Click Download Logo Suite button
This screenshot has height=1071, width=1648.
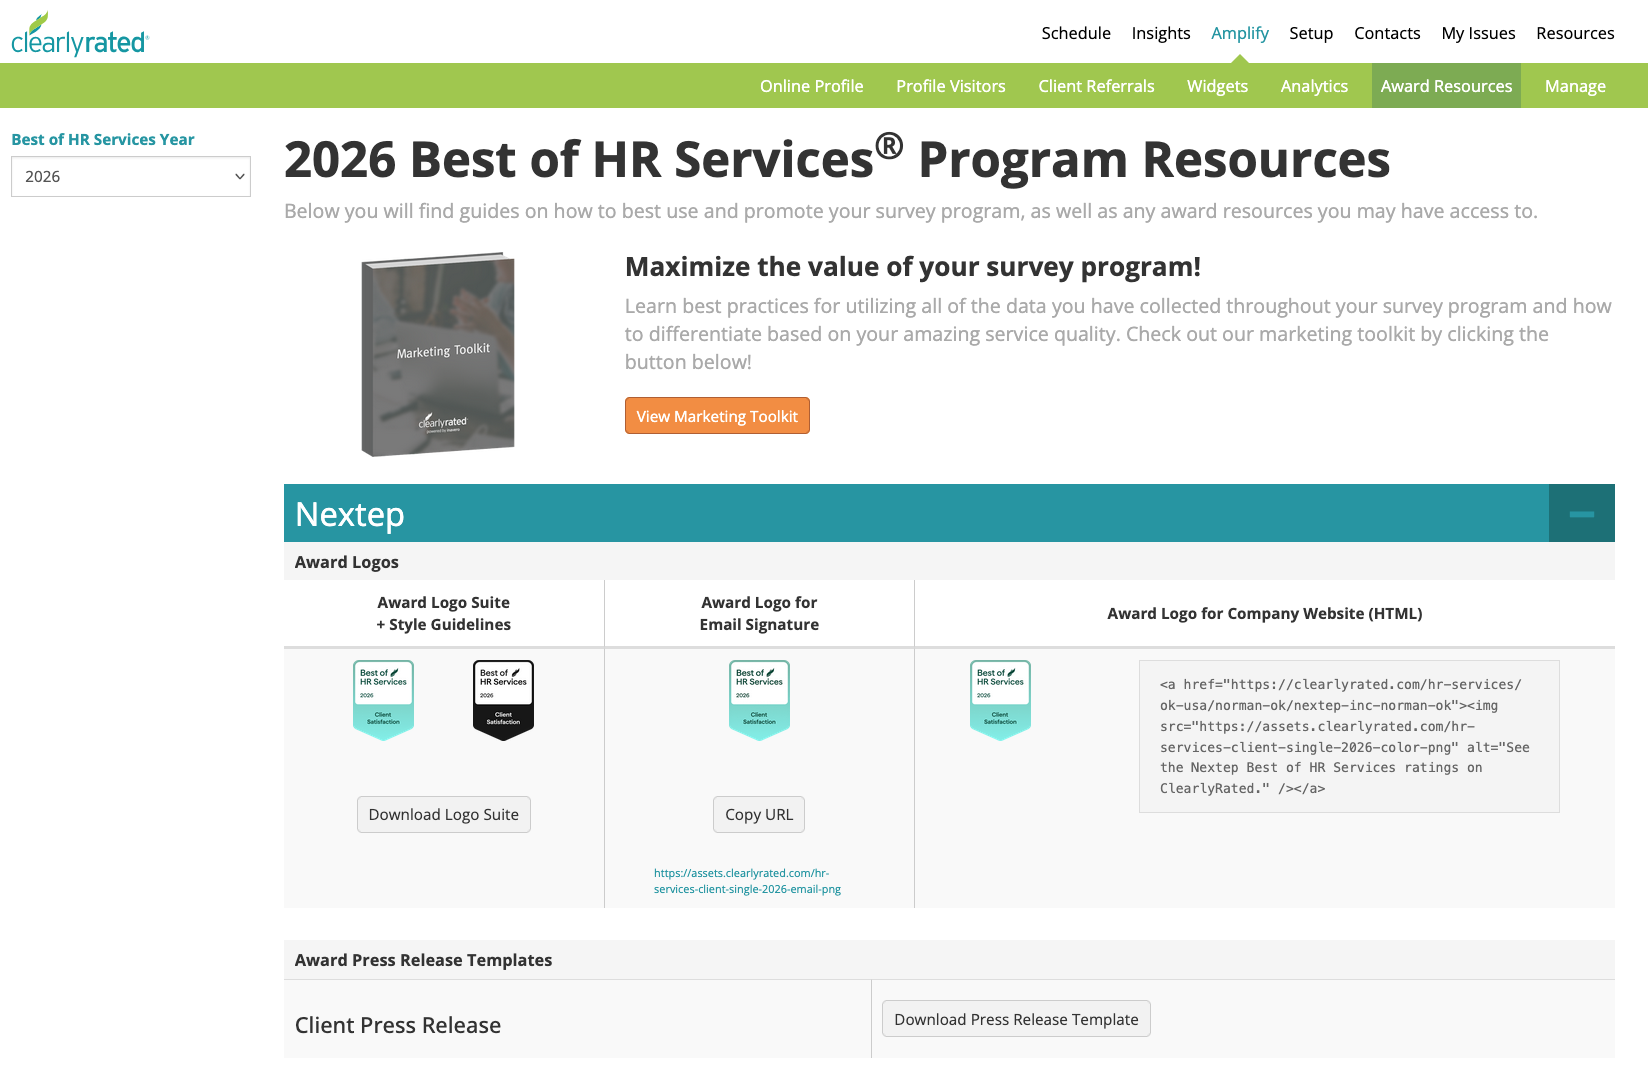(x=443, y=814)
